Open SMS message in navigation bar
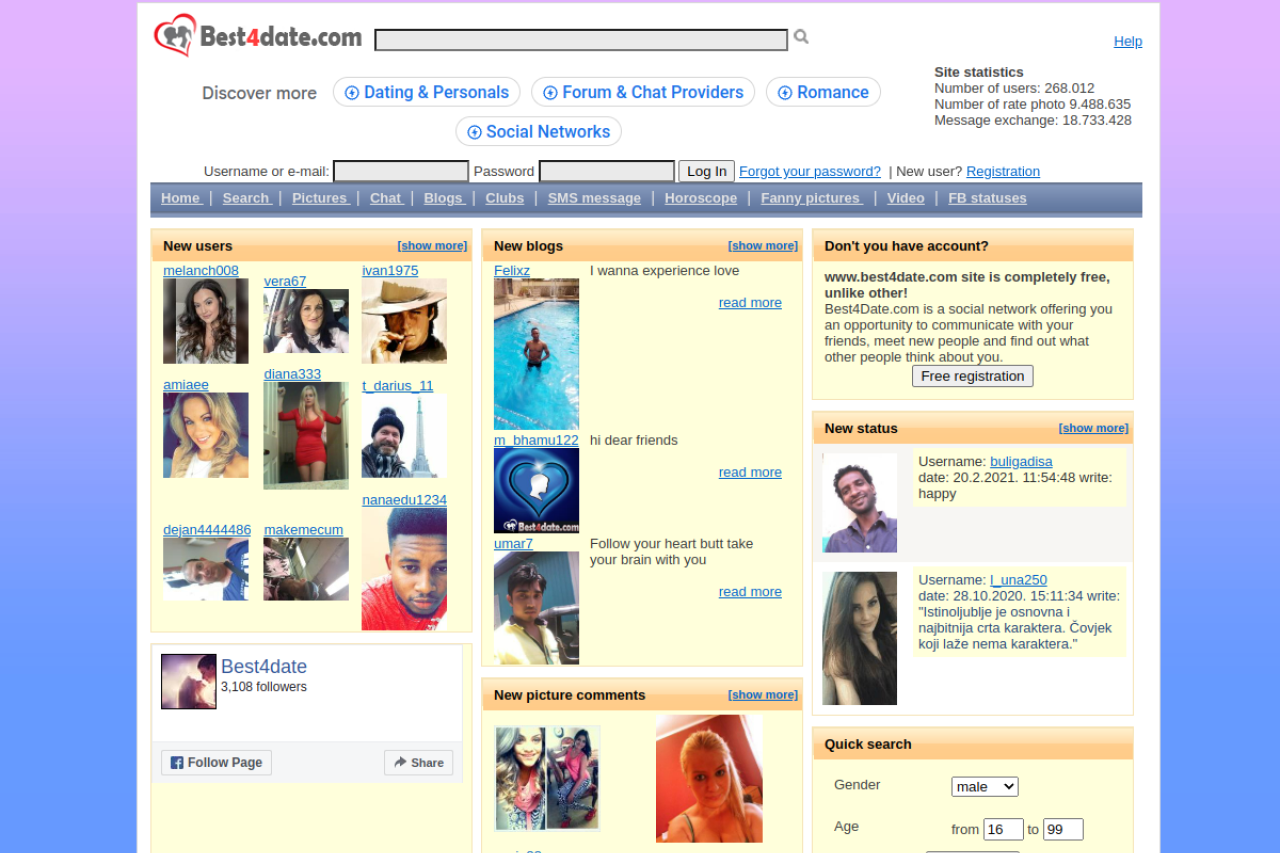Image resolution: width=1280 pixels, height=853 pixels. (594, 198)
